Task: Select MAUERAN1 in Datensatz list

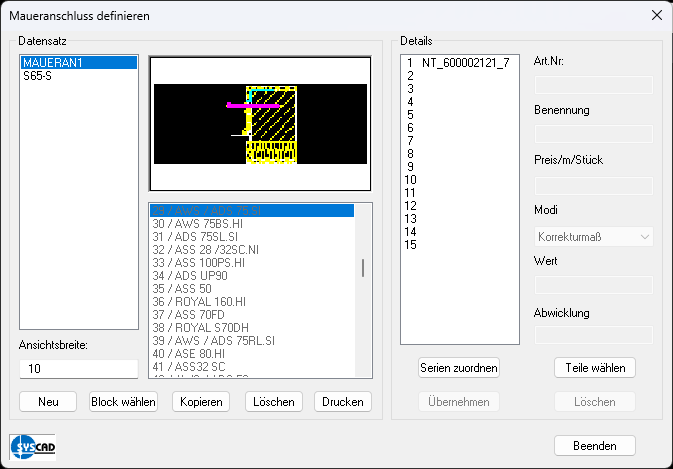Action: [x=79, y=63]
